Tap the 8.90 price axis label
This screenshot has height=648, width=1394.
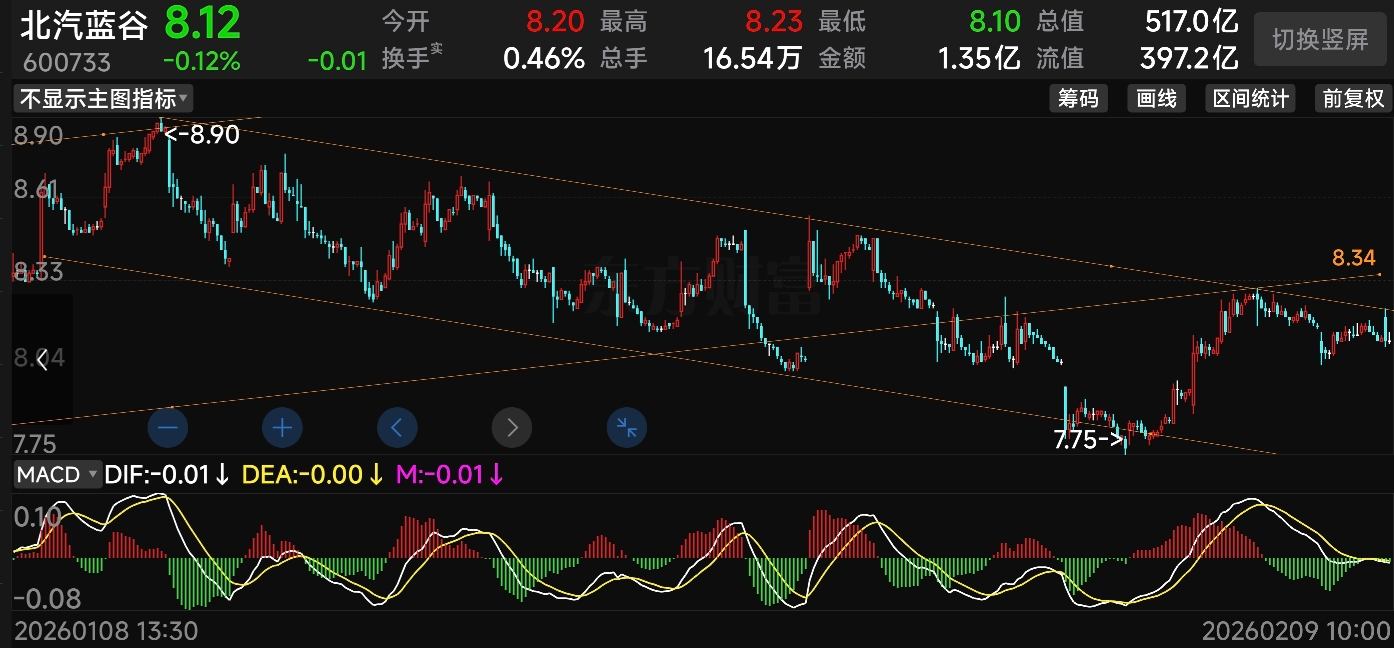pyautogui.click(x=37, y=135)
